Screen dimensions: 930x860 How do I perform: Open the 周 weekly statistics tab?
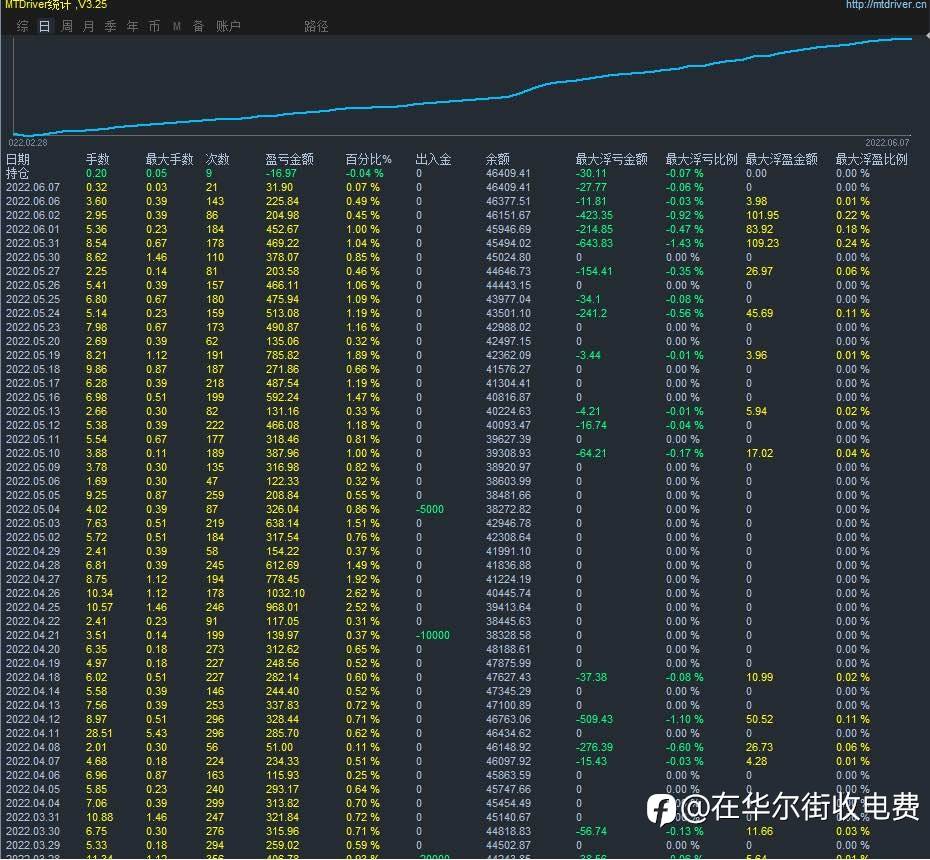[67, 26]
